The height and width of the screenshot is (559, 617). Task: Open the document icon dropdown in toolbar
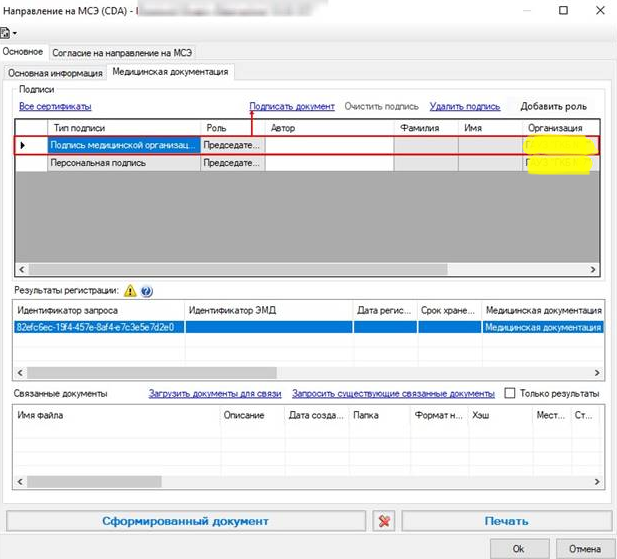pyautogui.click(x=9, y=33)
